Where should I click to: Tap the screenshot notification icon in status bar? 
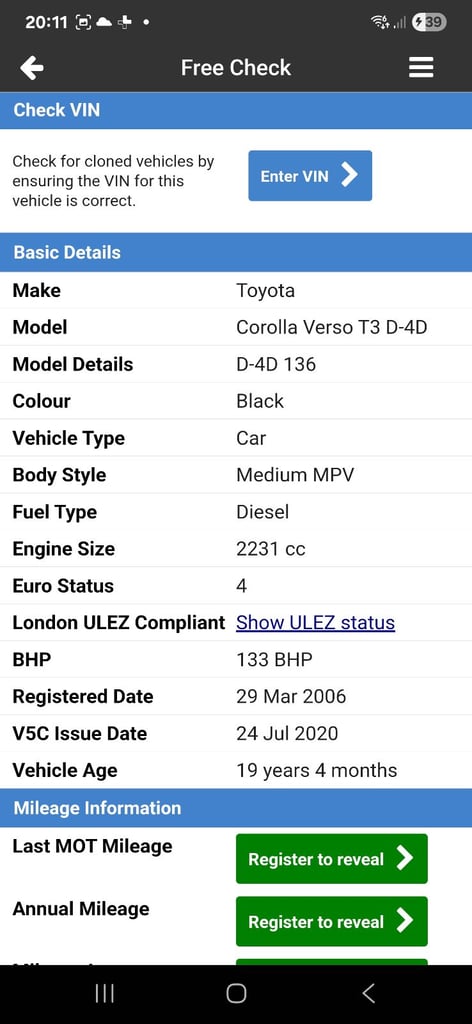84,22
